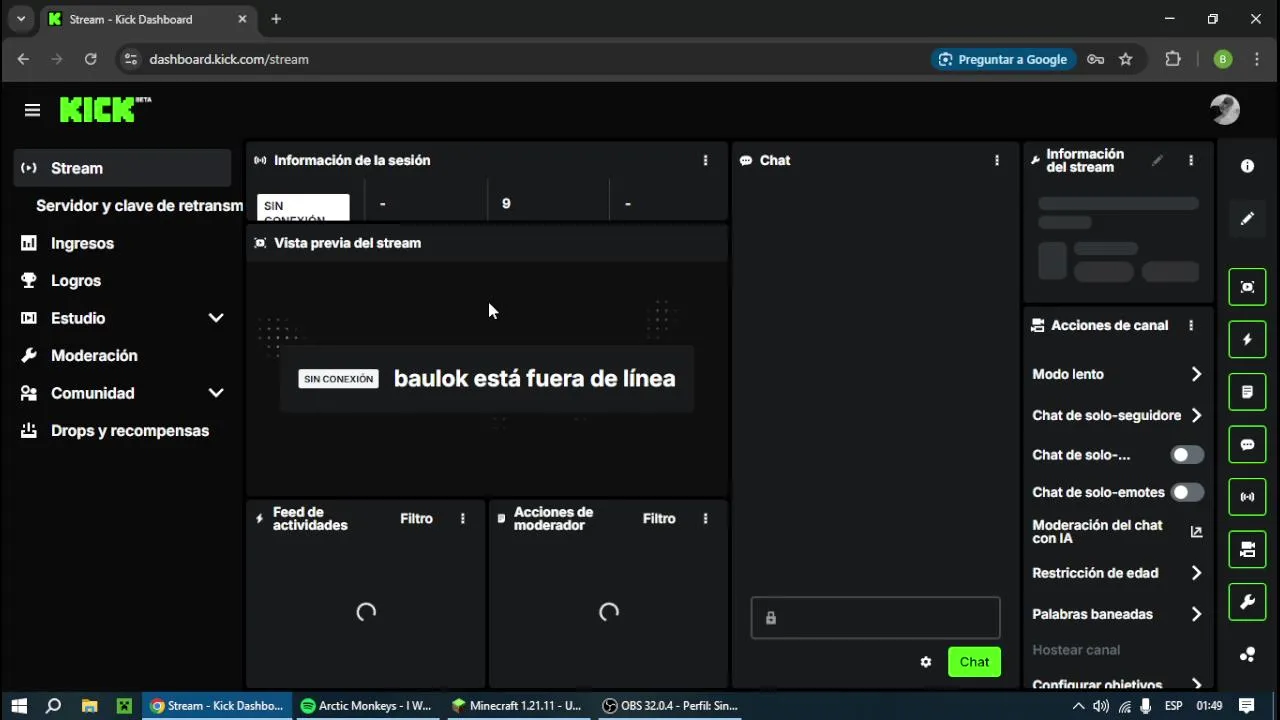Image resolution: width=1280 pixels, height=720 pixels.
Task: Open a new Chrome tab
Action: [276, 19]
